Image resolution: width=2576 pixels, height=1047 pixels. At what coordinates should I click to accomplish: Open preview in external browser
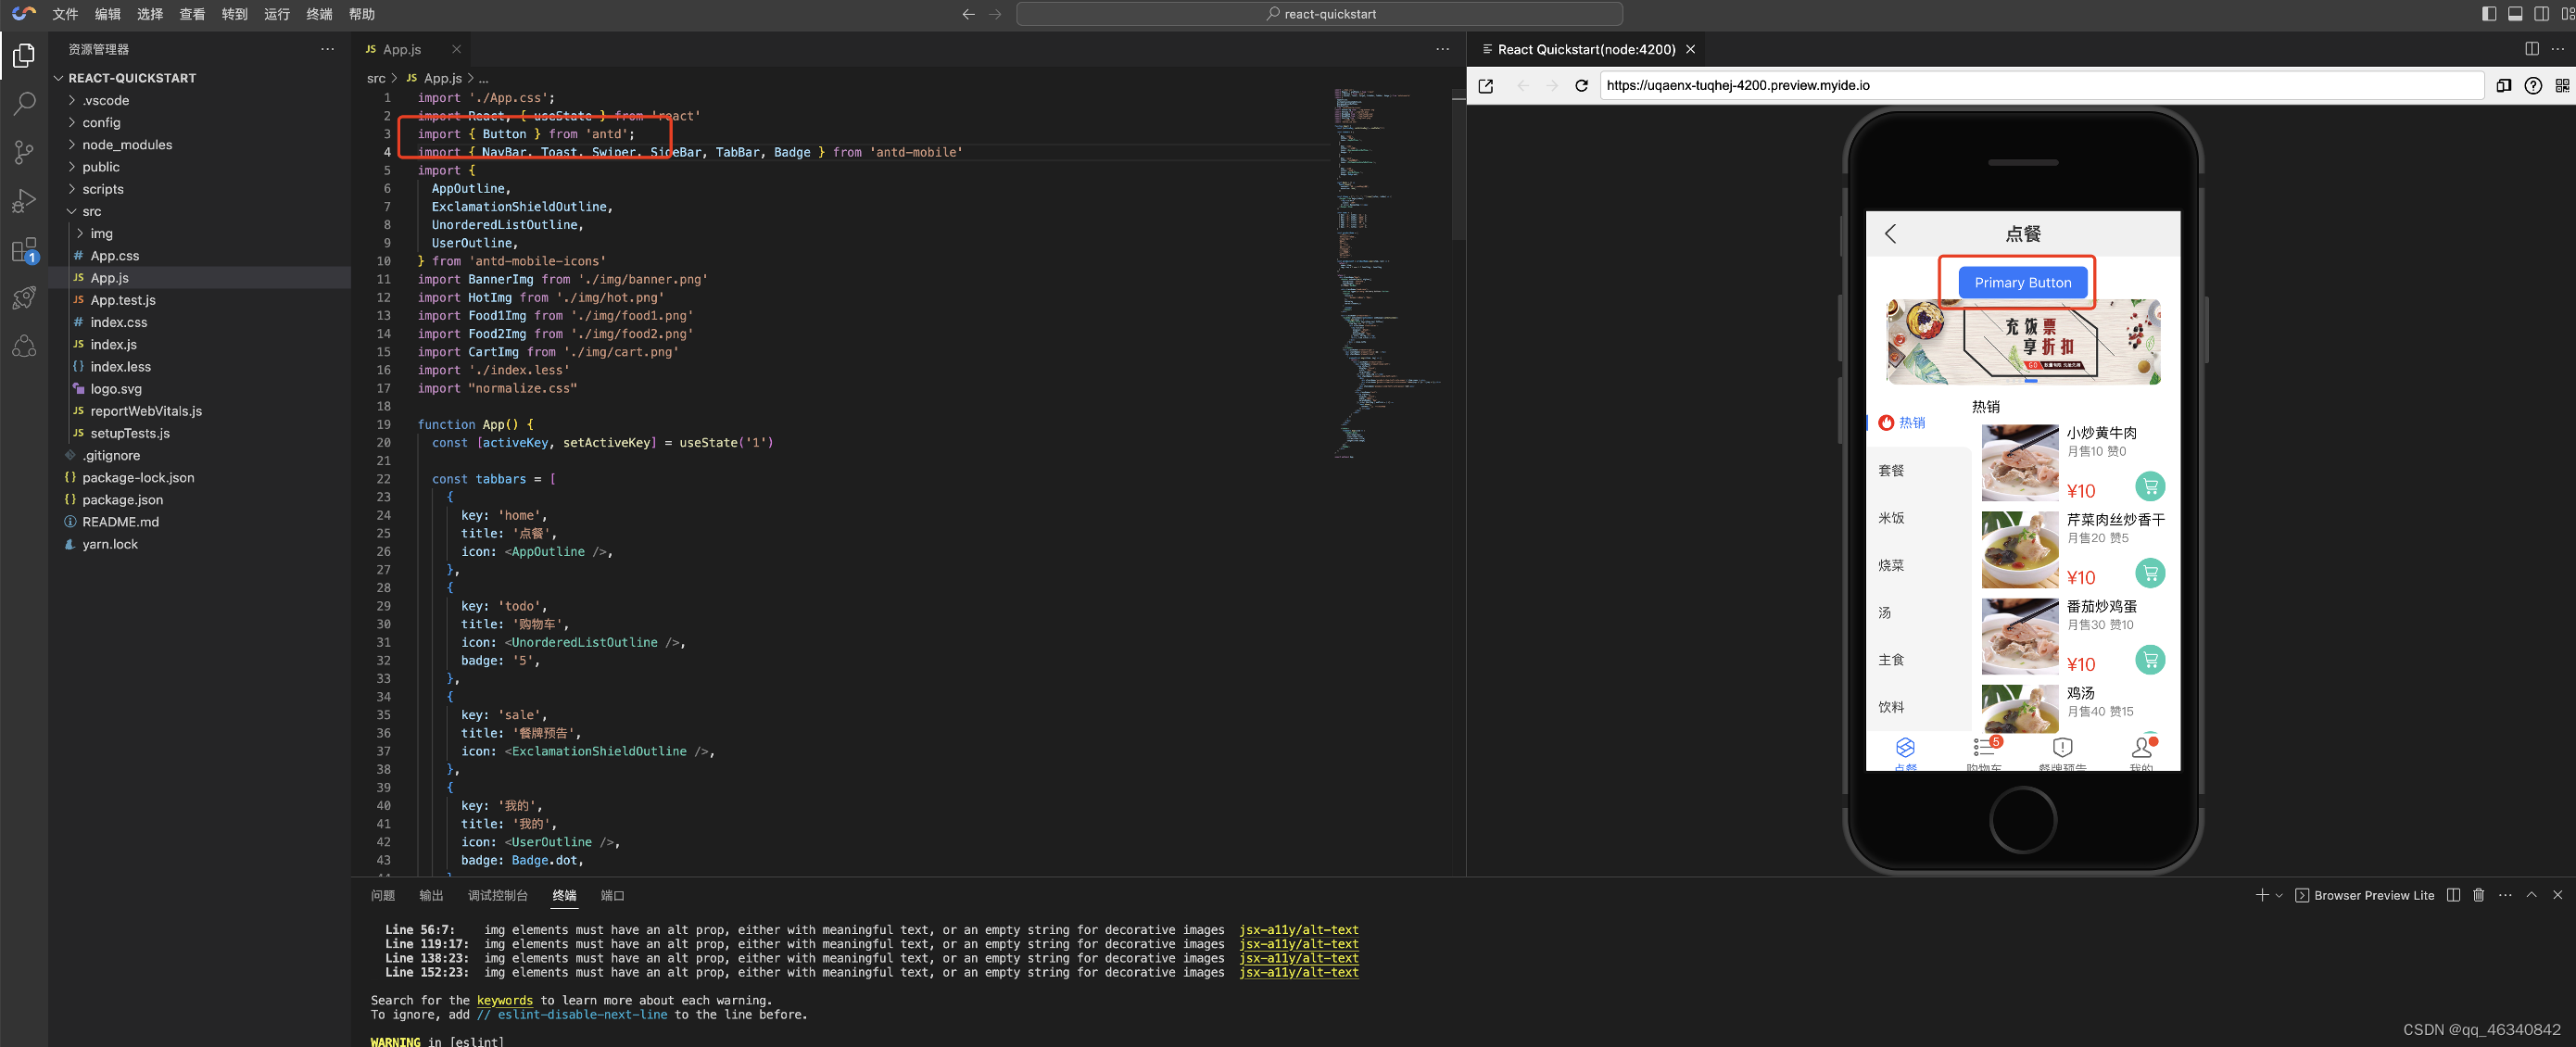point(1486,86)
